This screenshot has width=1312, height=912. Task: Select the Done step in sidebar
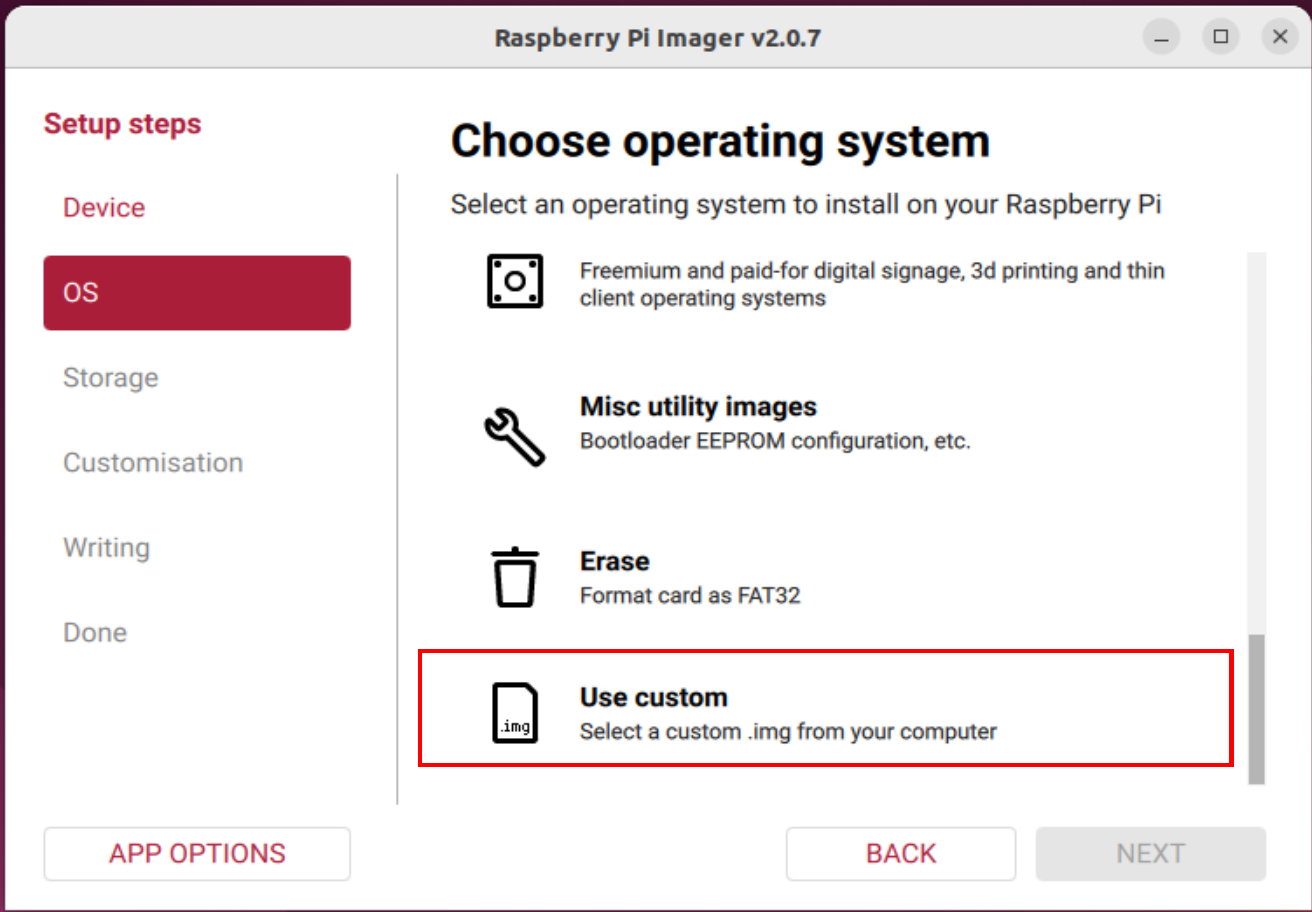coord(95,633)
